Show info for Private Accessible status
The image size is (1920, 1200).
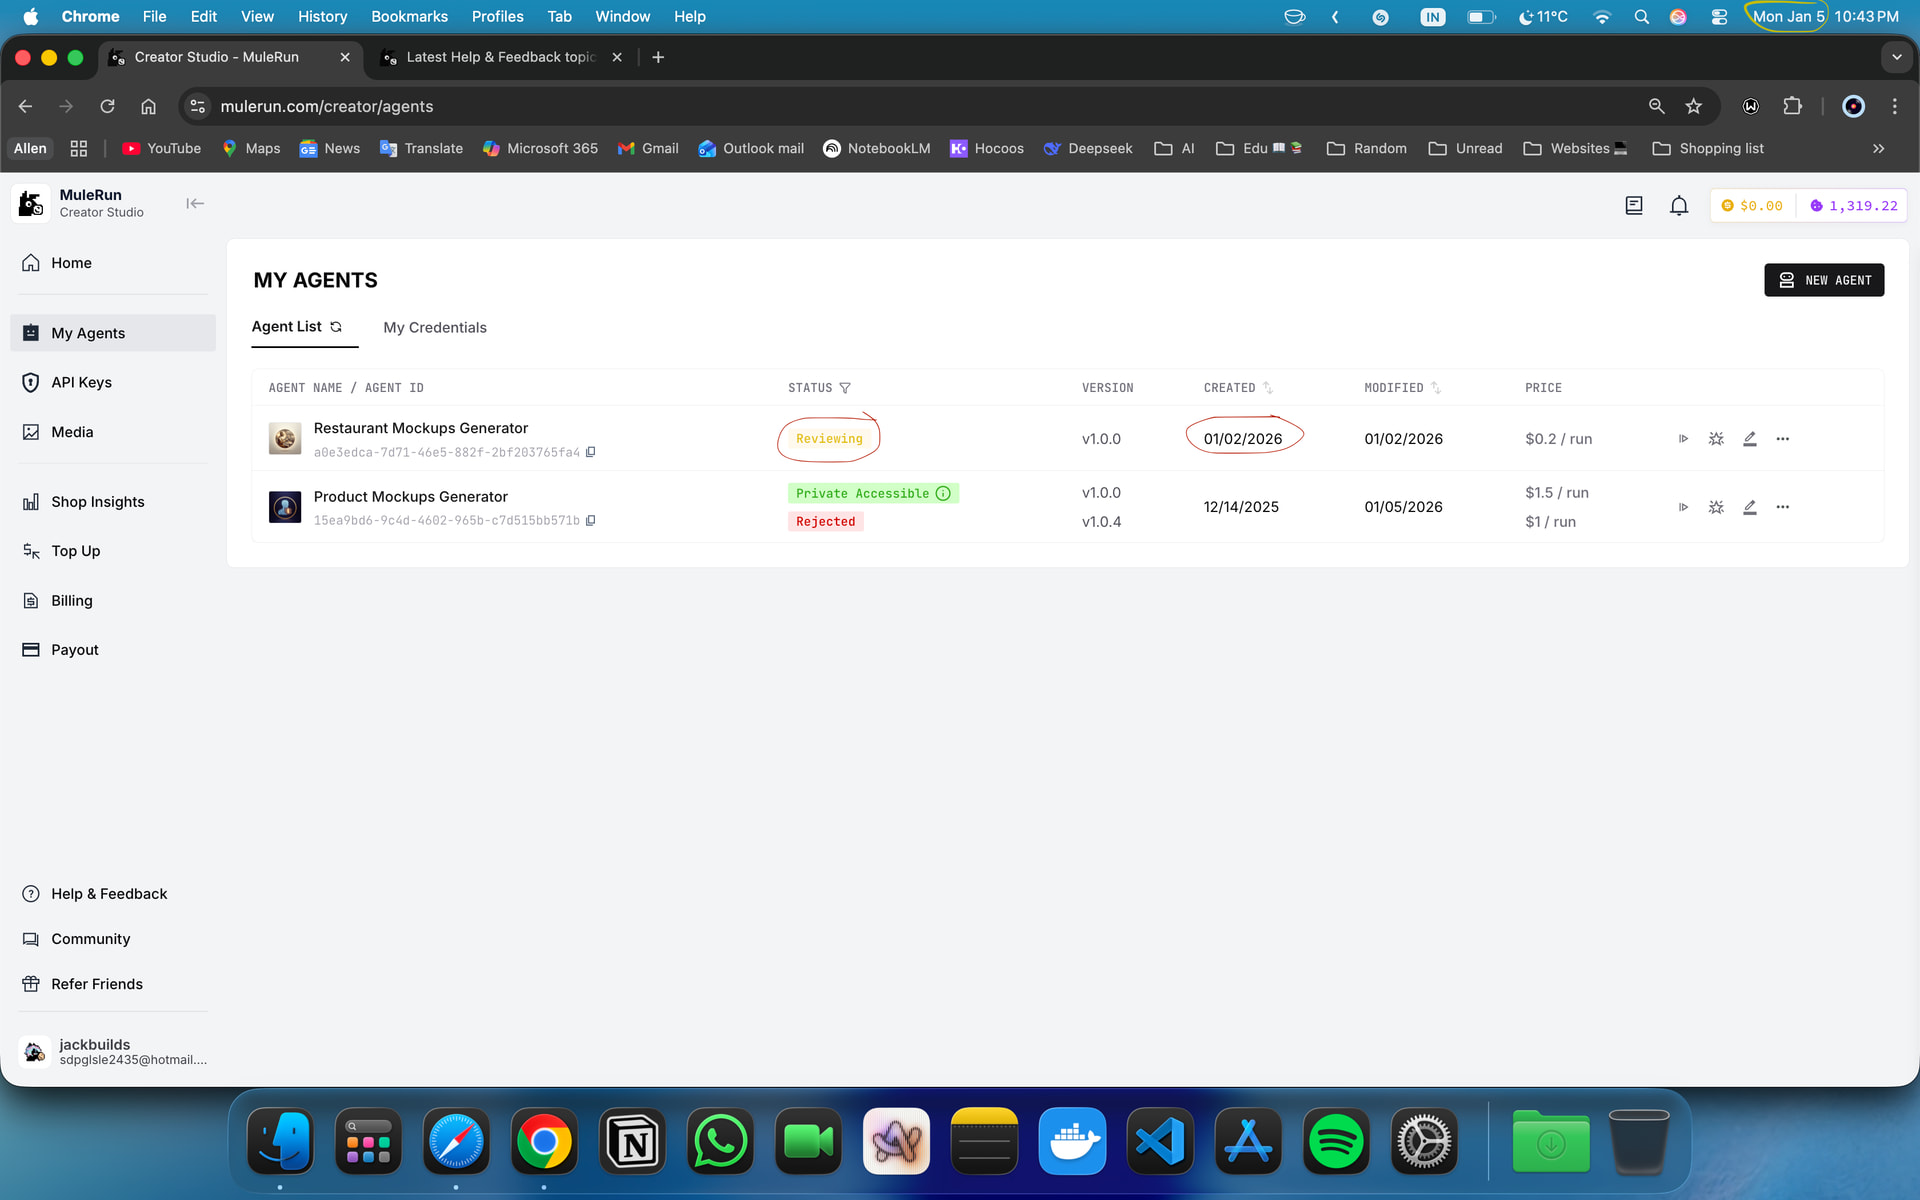point(943,493)
